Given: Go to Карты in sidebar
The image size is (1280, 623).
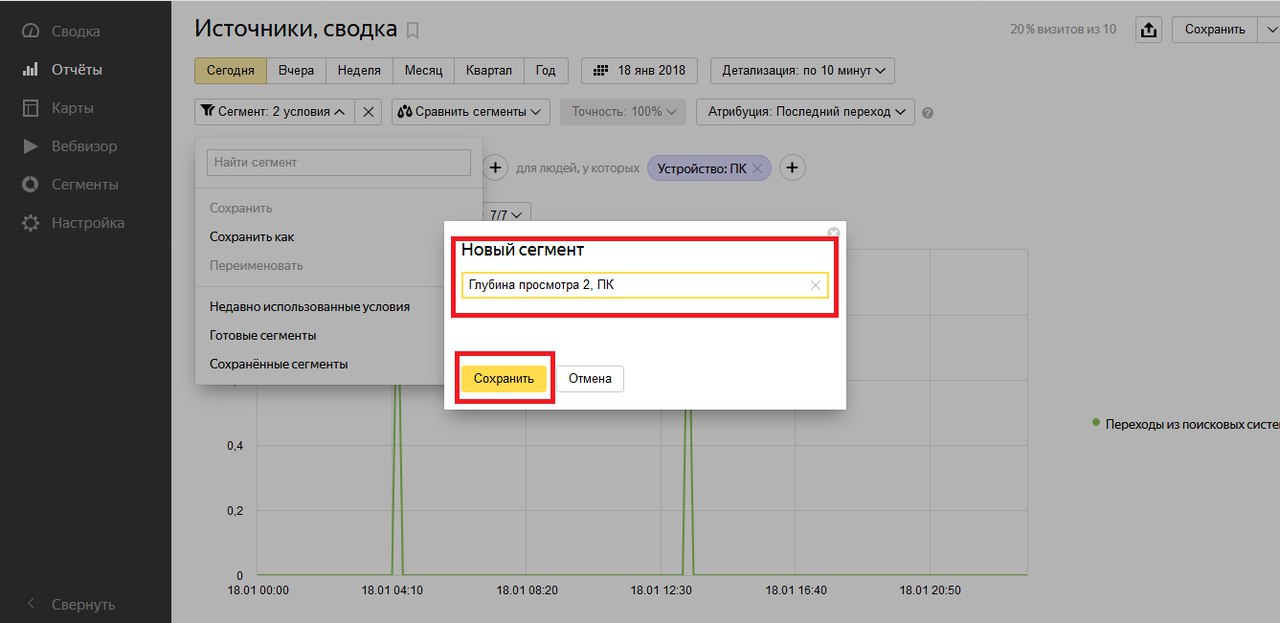Looking at the screenshot, I should point(73,108).
